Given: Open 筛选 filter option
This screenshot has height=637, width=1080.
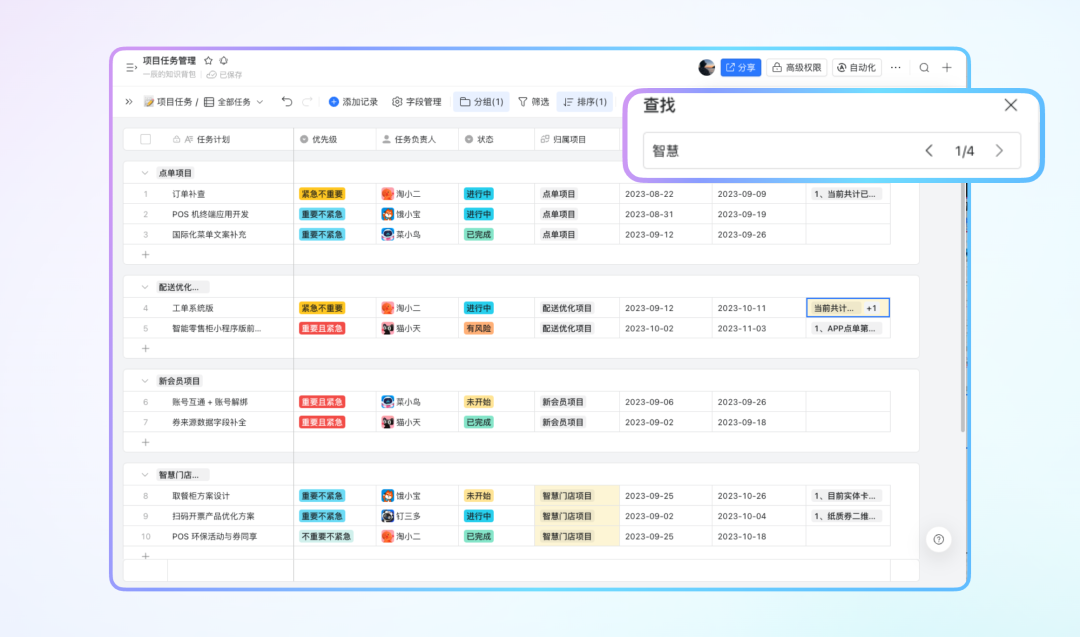Looking at the screenshot, I should click(x=533, y=102).
